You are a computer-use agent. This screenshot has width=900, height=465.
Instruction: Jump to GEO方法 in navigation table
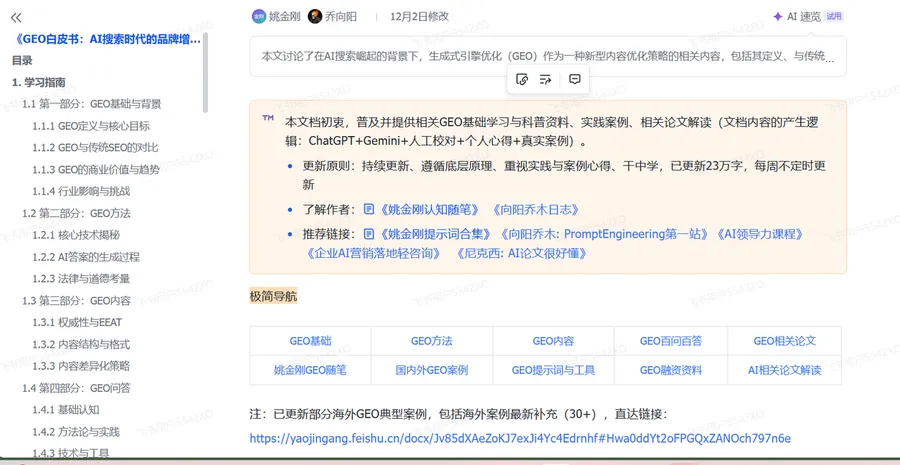click(432, 341)
